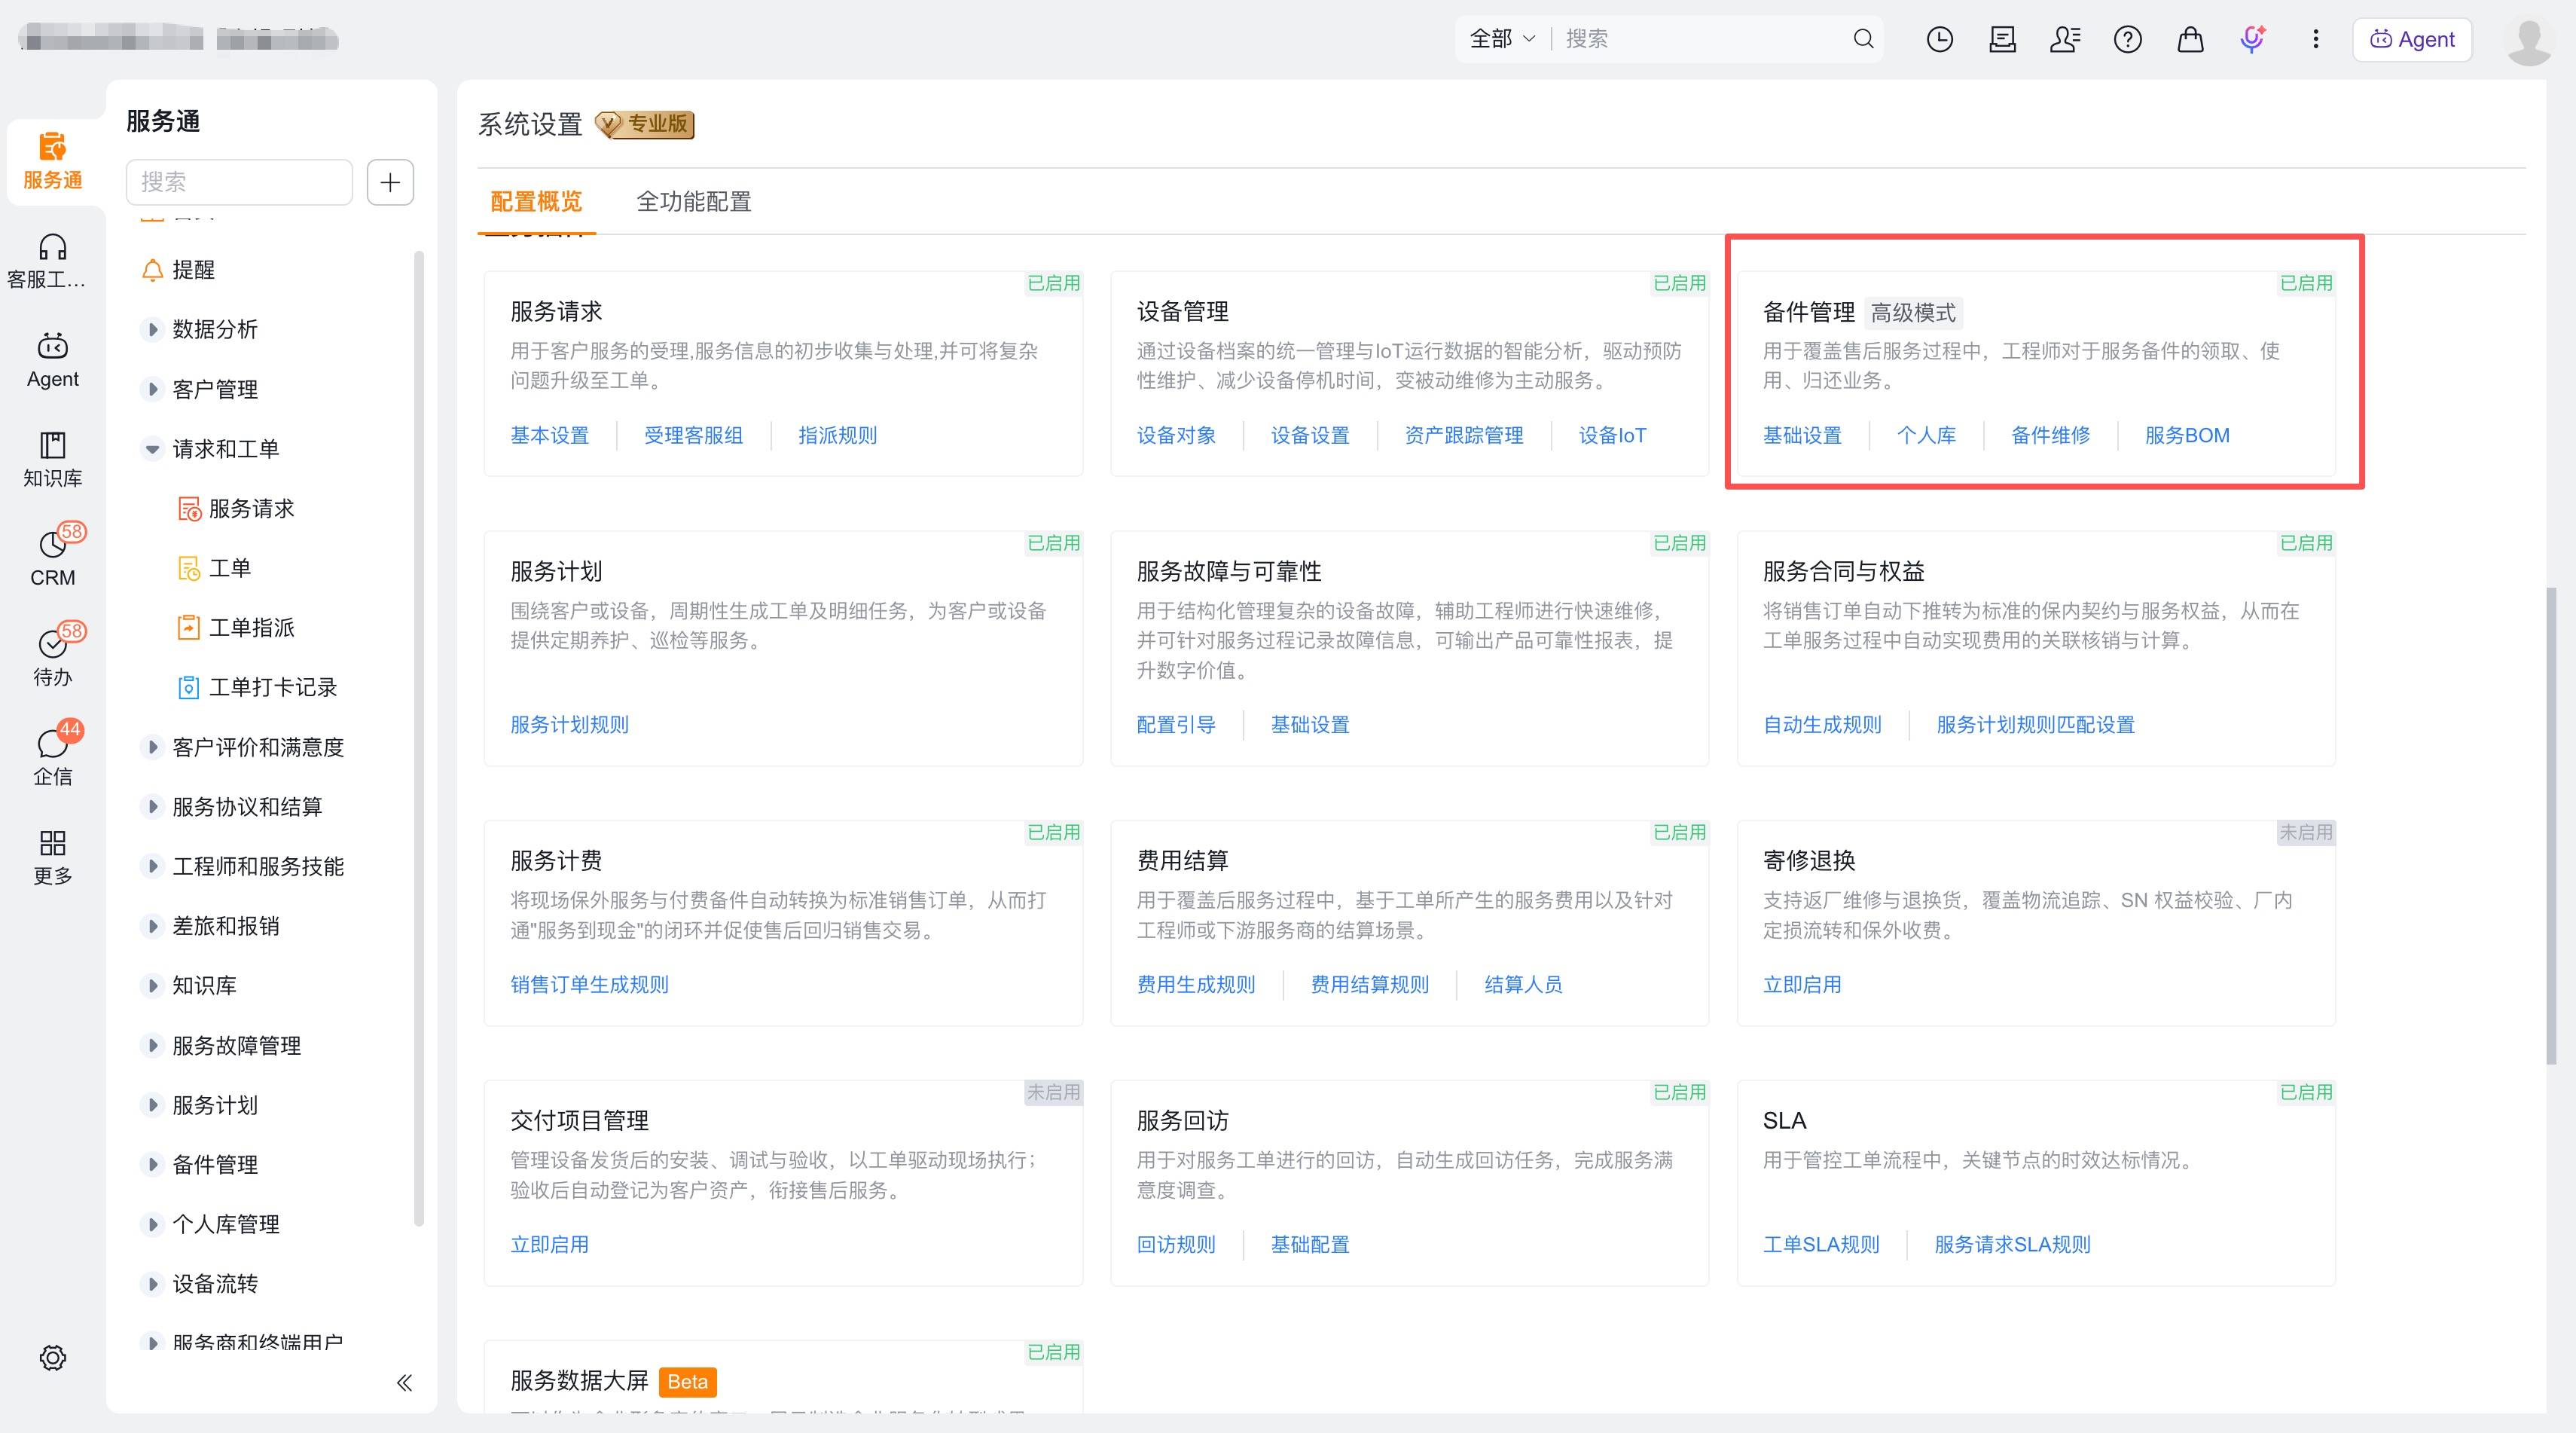The width and height of the screenshot is (2576, 1433).
Task: Expand 客户评价和满意度 tree group
Action: 152,747
